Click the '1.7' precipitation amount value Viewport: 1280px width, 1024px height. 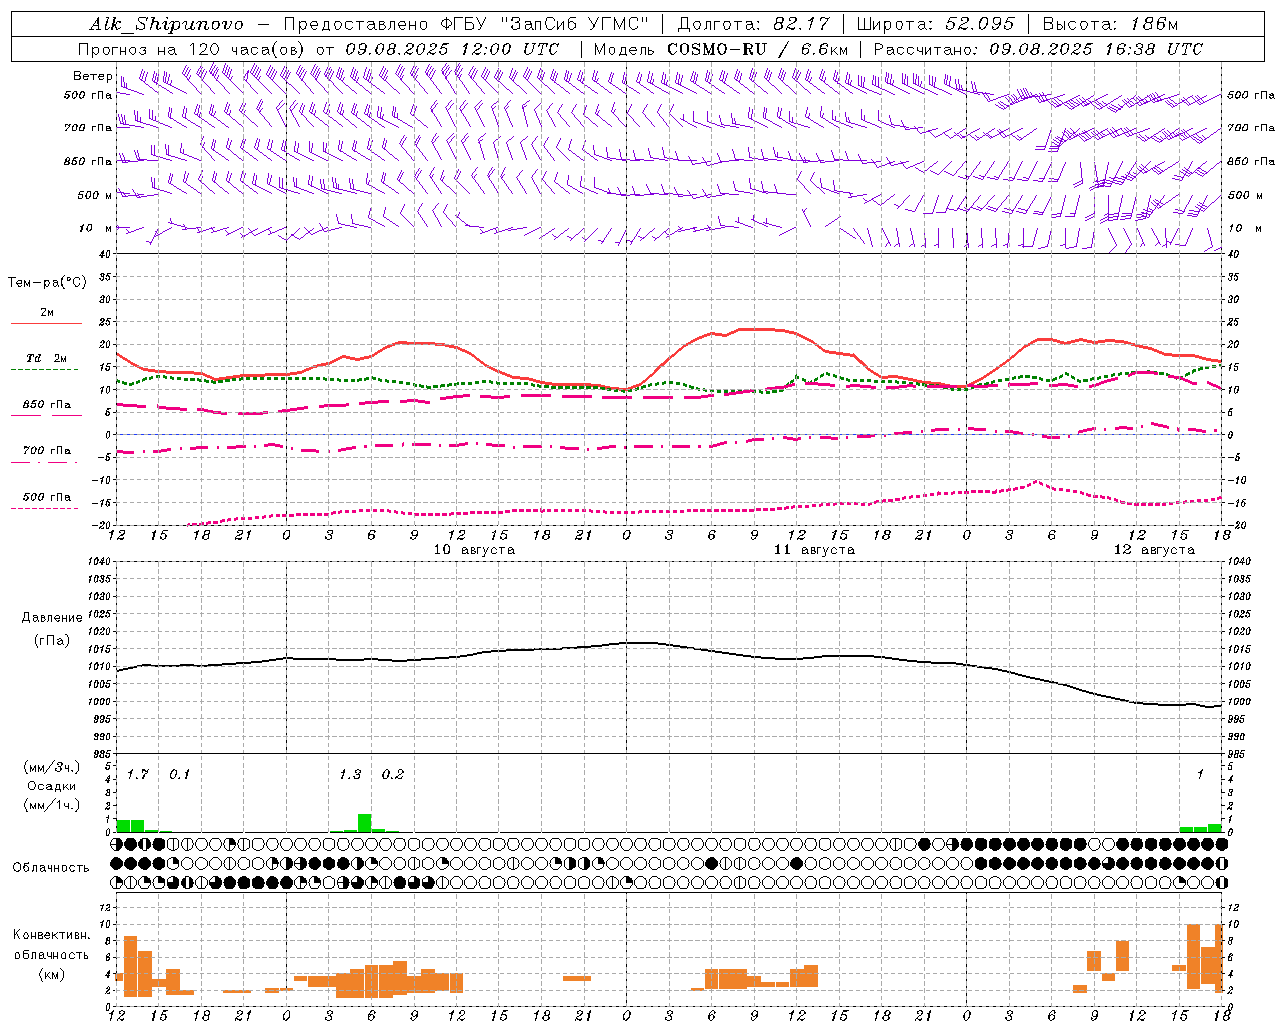click(138, 775)
